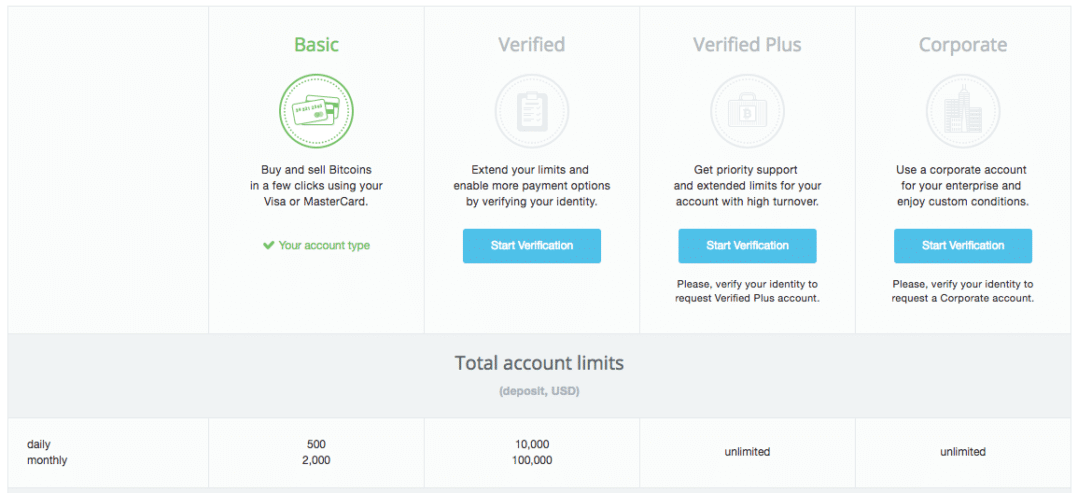Click the monthly limit row label
The height and width of the screenshot is (493, 1078).
tap(47, 460)
